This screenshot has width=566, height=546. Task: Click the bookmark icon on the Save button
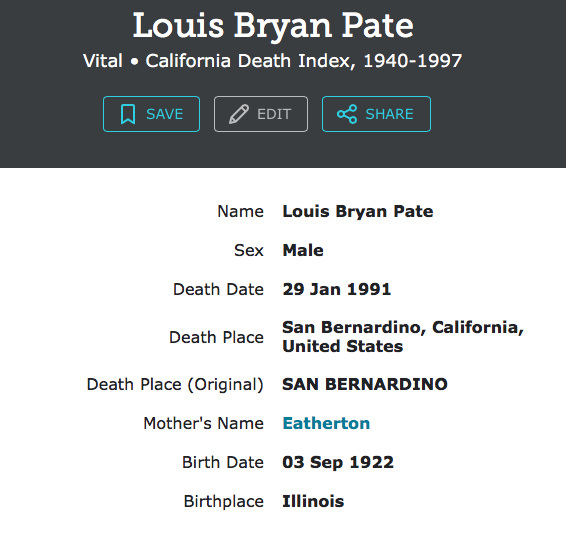128,114
